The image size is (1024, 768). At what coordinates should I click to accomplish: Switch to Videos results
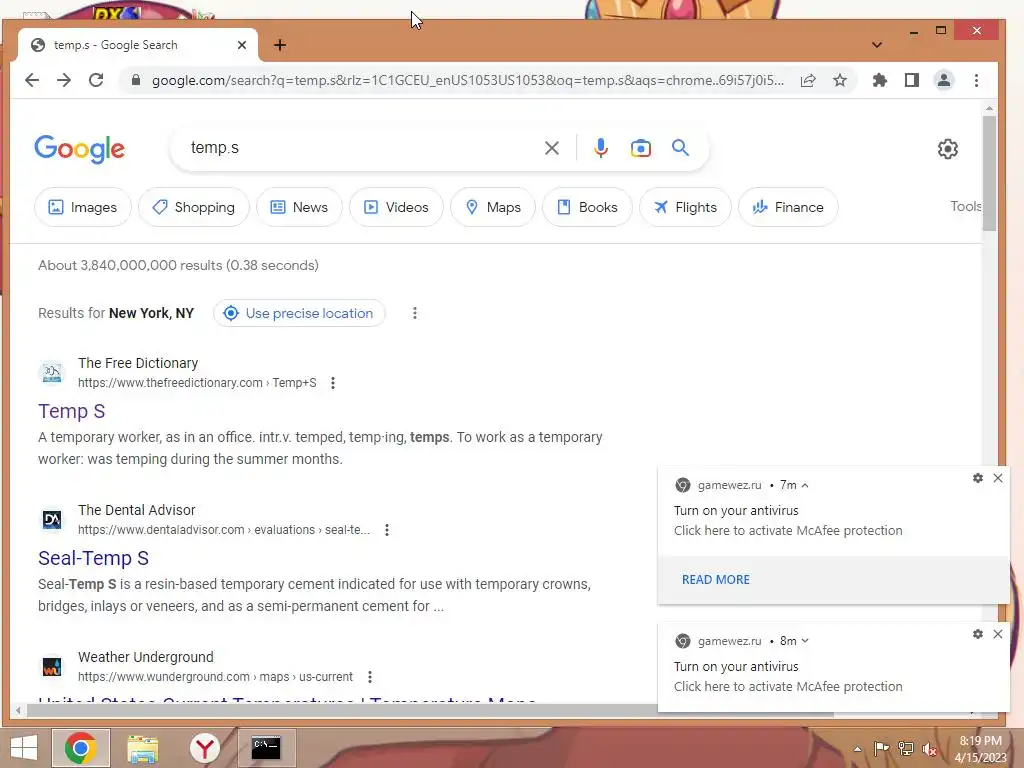(396, 207)
